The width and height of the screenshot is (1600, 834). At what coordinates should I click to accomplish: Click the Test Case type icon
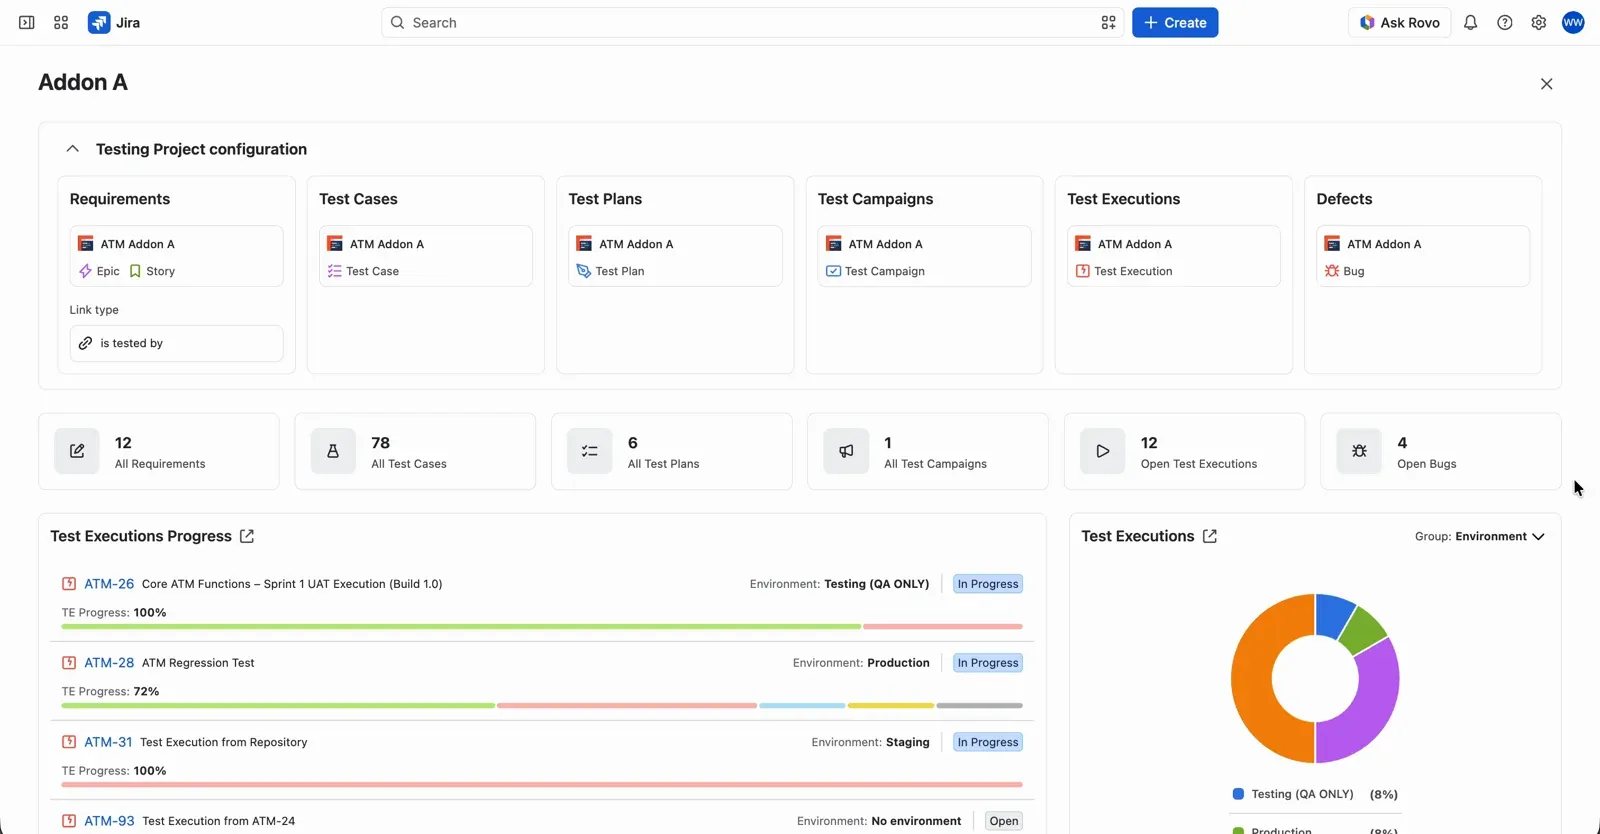tap(335, 271)
